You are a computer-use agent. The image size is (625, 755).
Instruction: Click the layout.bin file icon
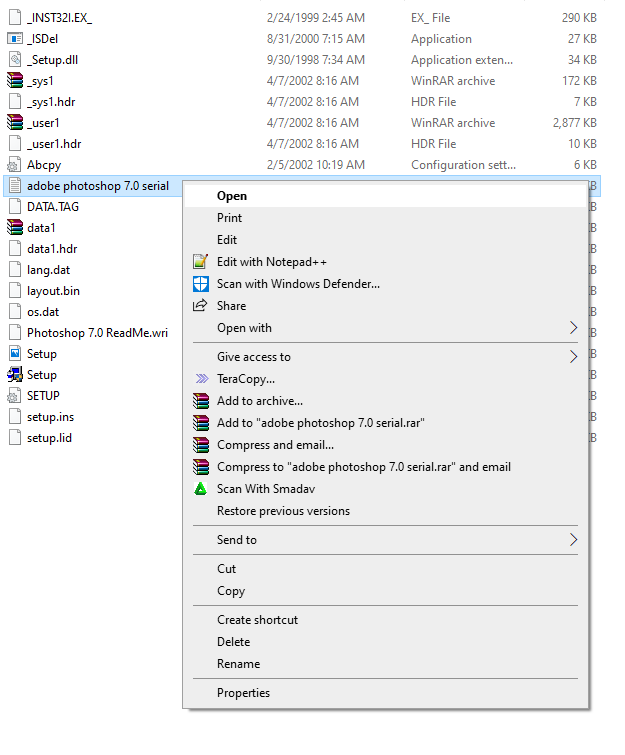15,290
